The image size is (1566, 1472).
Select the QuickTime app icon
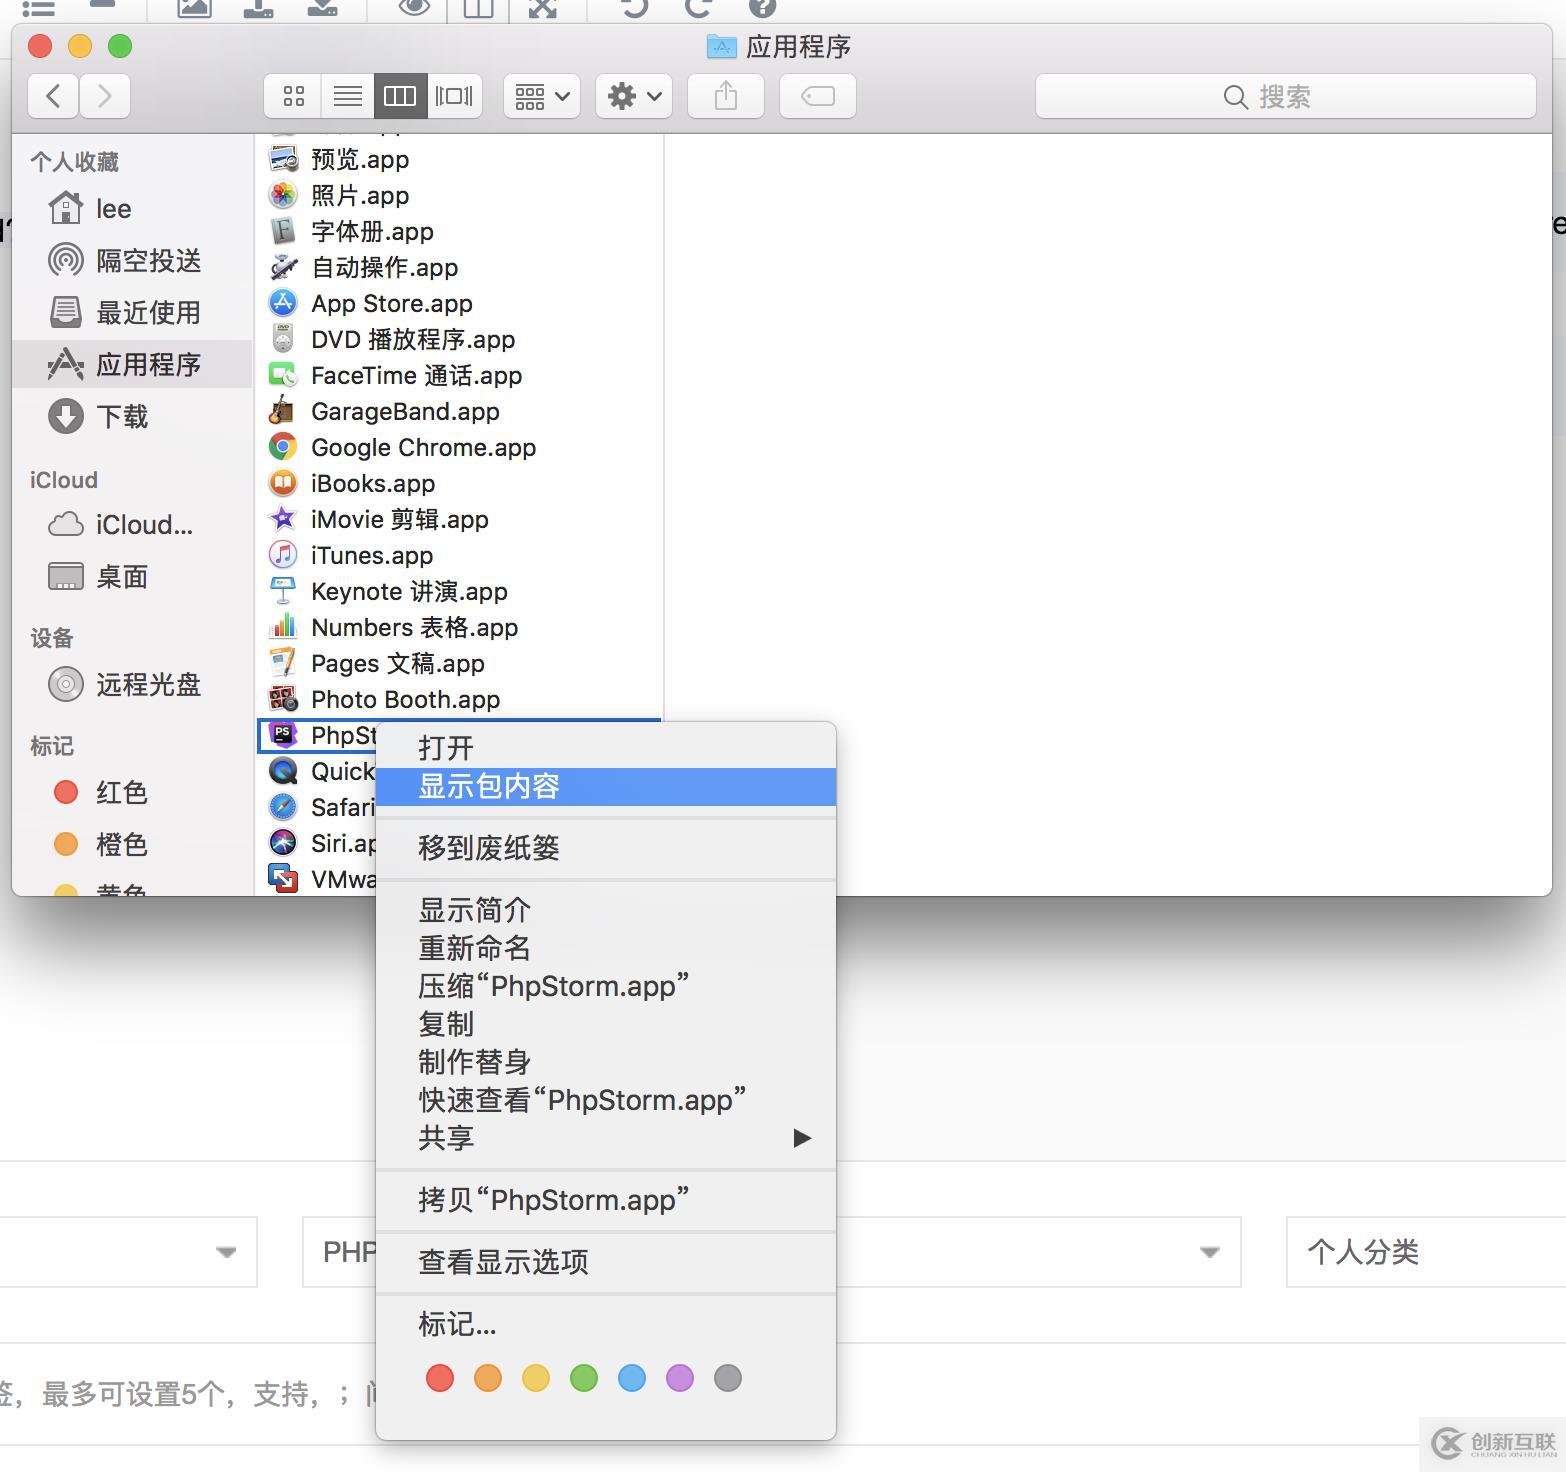[284, 771]
